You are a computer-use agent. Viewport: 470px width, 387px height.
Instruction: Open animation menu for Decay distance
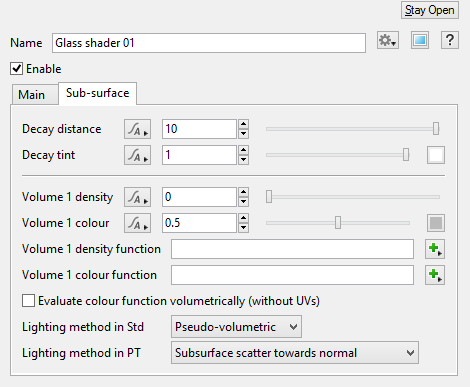(x=137, y=129)
